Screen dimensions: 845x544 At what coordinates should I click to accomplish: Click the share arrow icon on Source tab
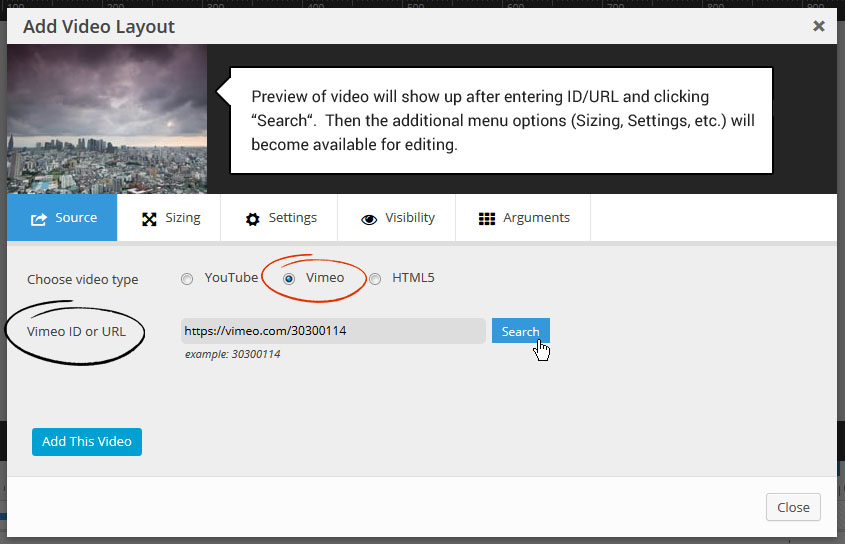[x=39, y=219]
